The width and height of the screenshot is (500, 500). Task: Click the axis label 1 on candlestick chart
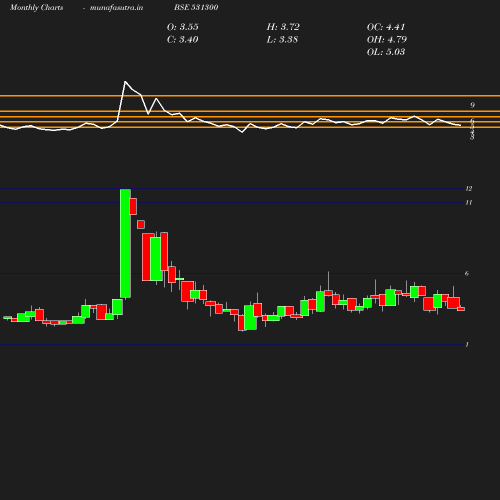click(467, 344)
